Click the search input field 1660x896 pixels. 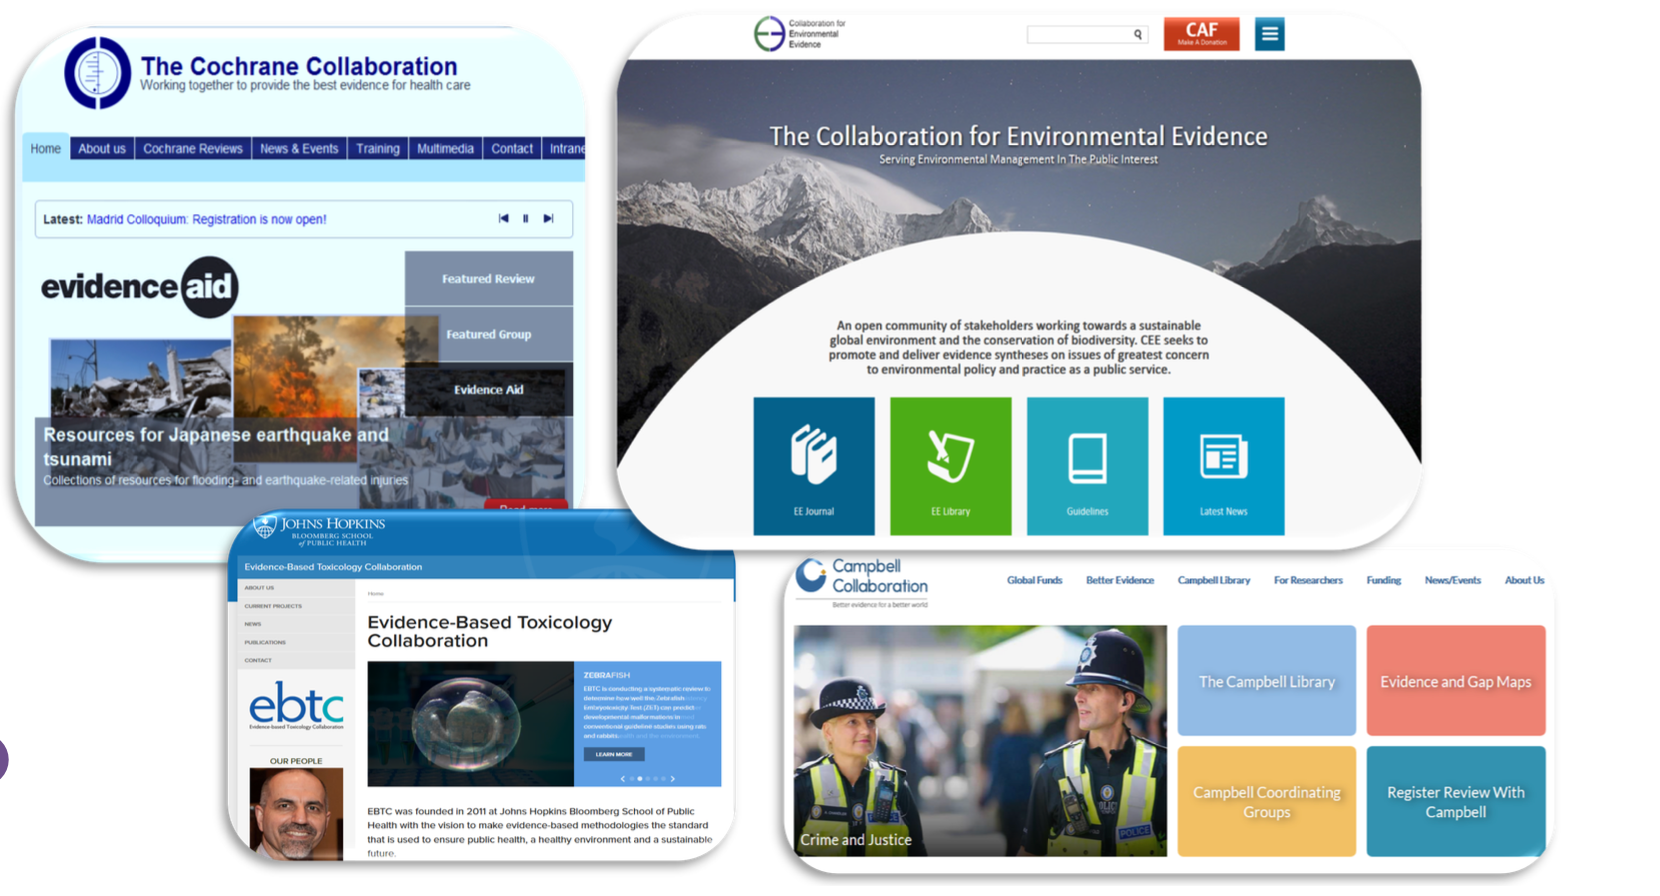pyautogui.click(x=1078, y=35)
